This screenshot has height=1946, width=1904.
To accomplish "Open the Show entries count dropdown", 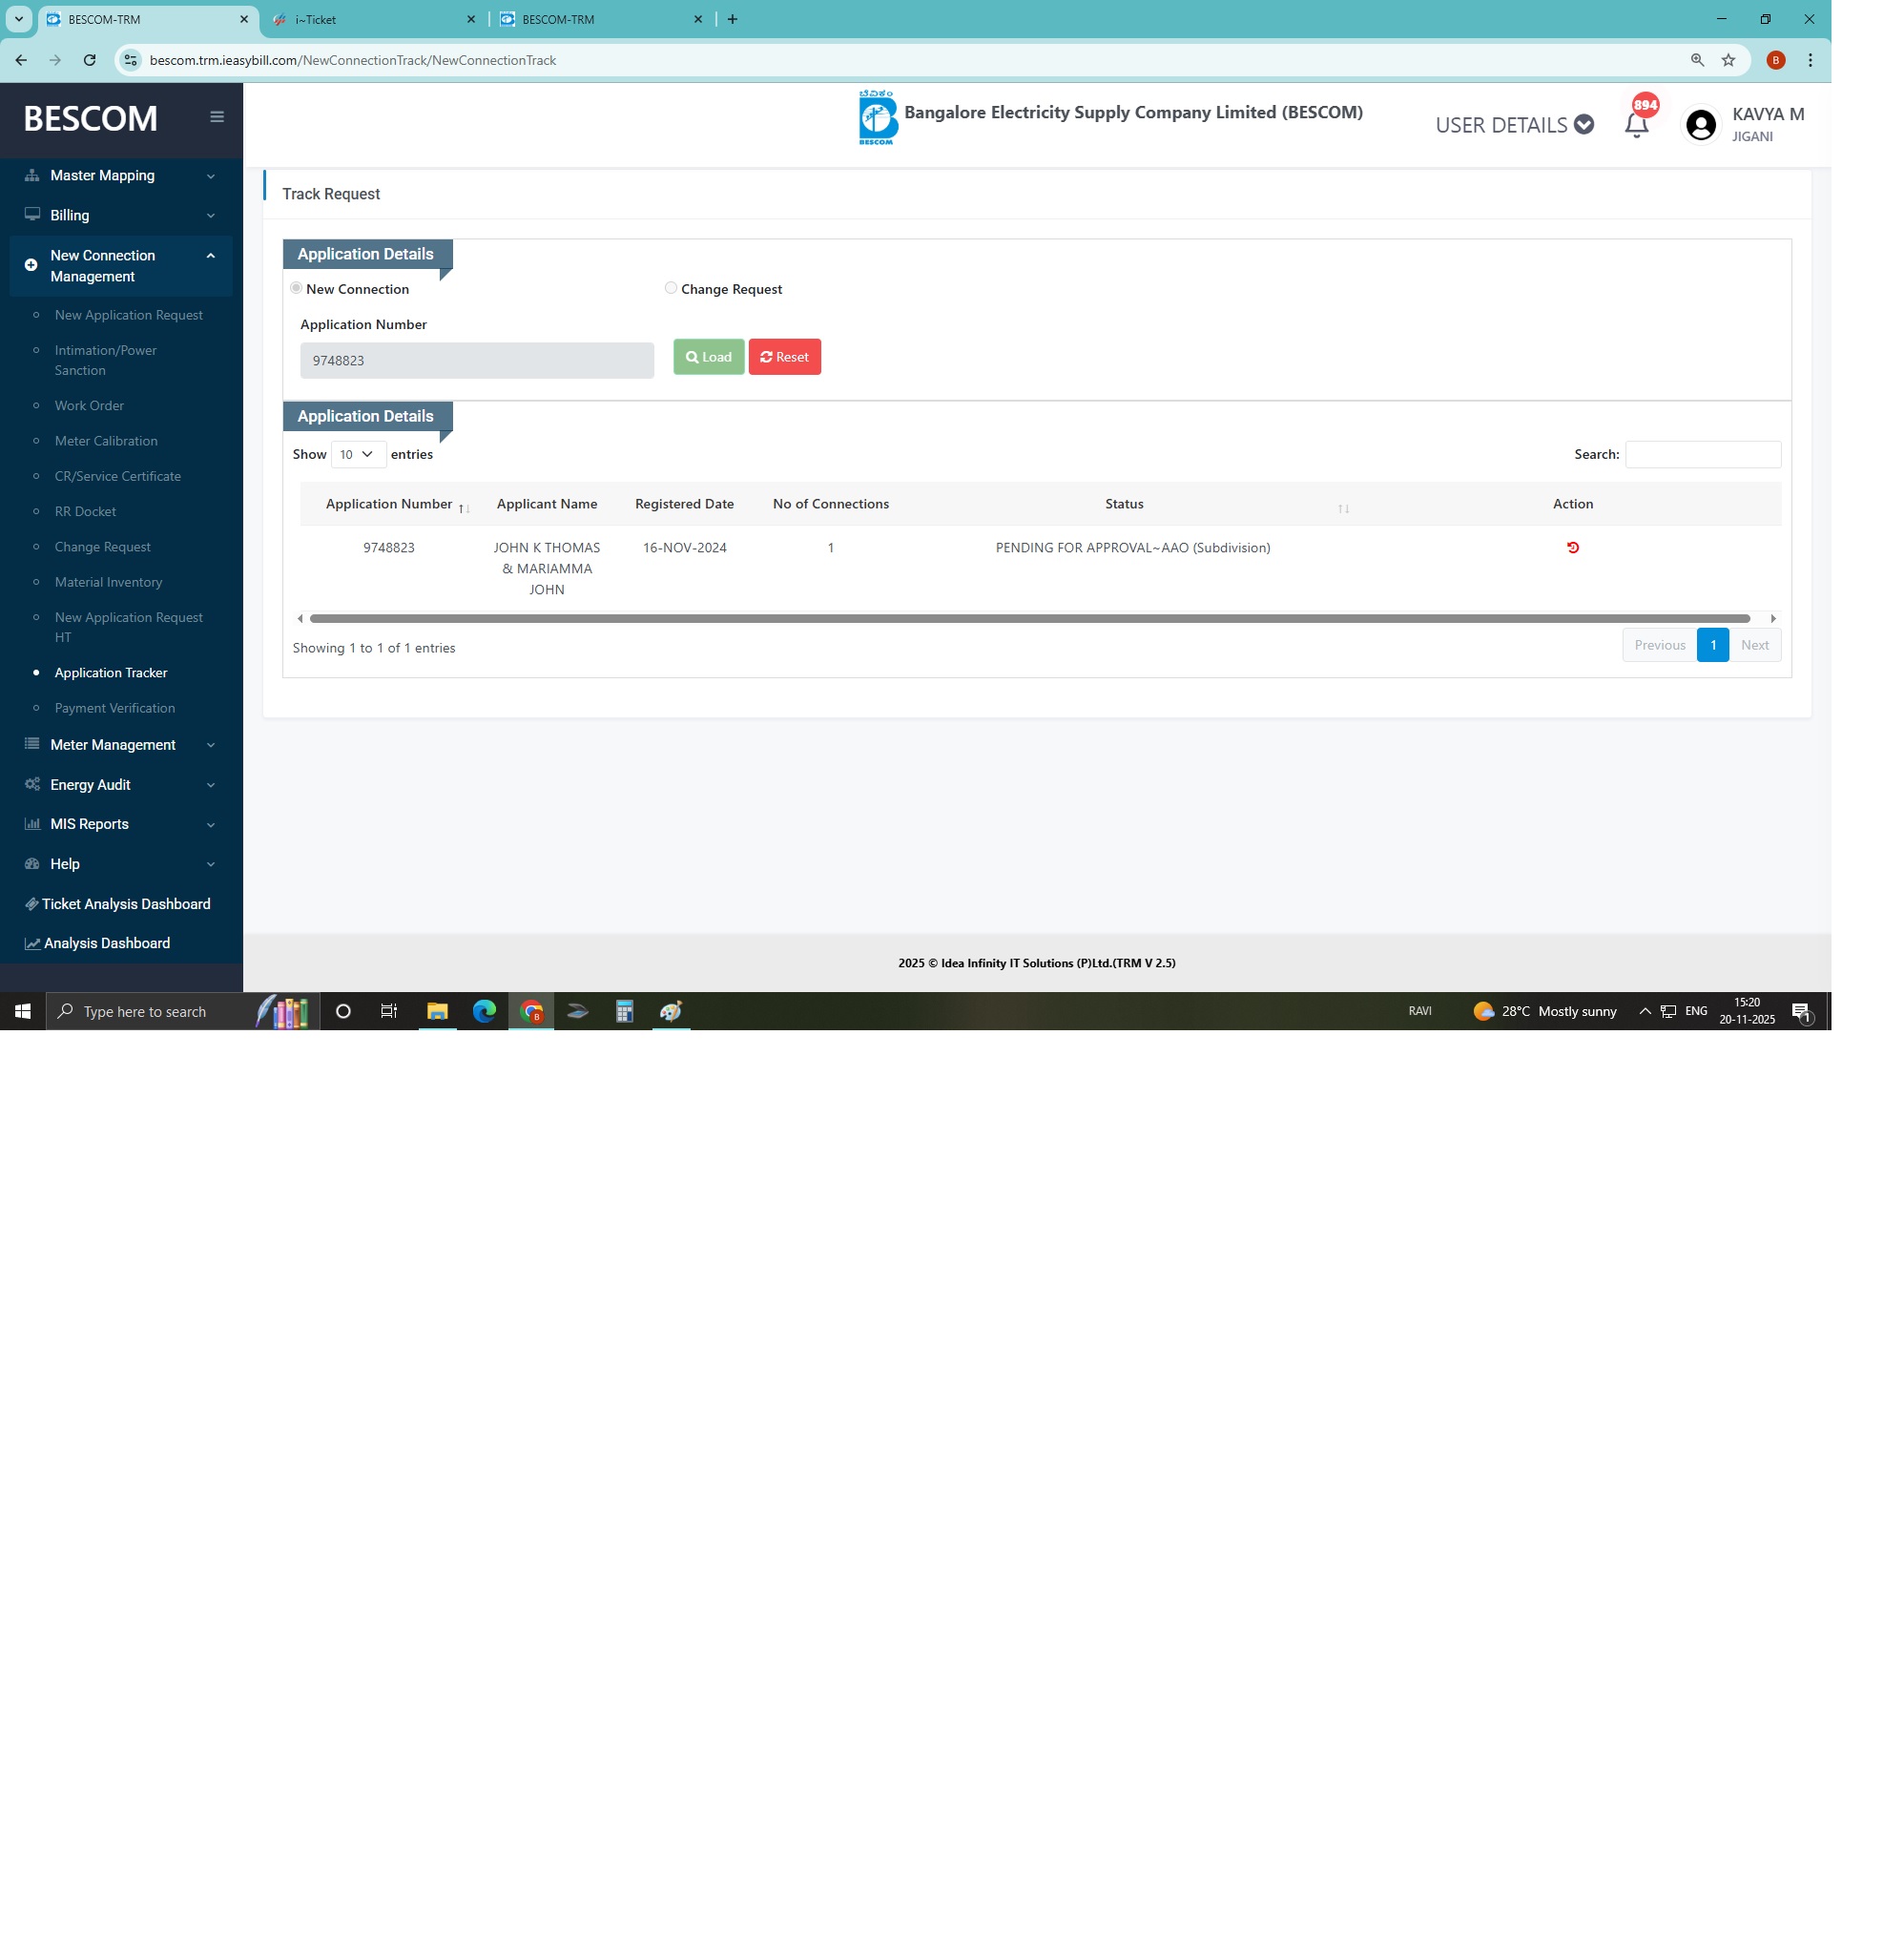I will pyautogui.click(x=357, y=454).
